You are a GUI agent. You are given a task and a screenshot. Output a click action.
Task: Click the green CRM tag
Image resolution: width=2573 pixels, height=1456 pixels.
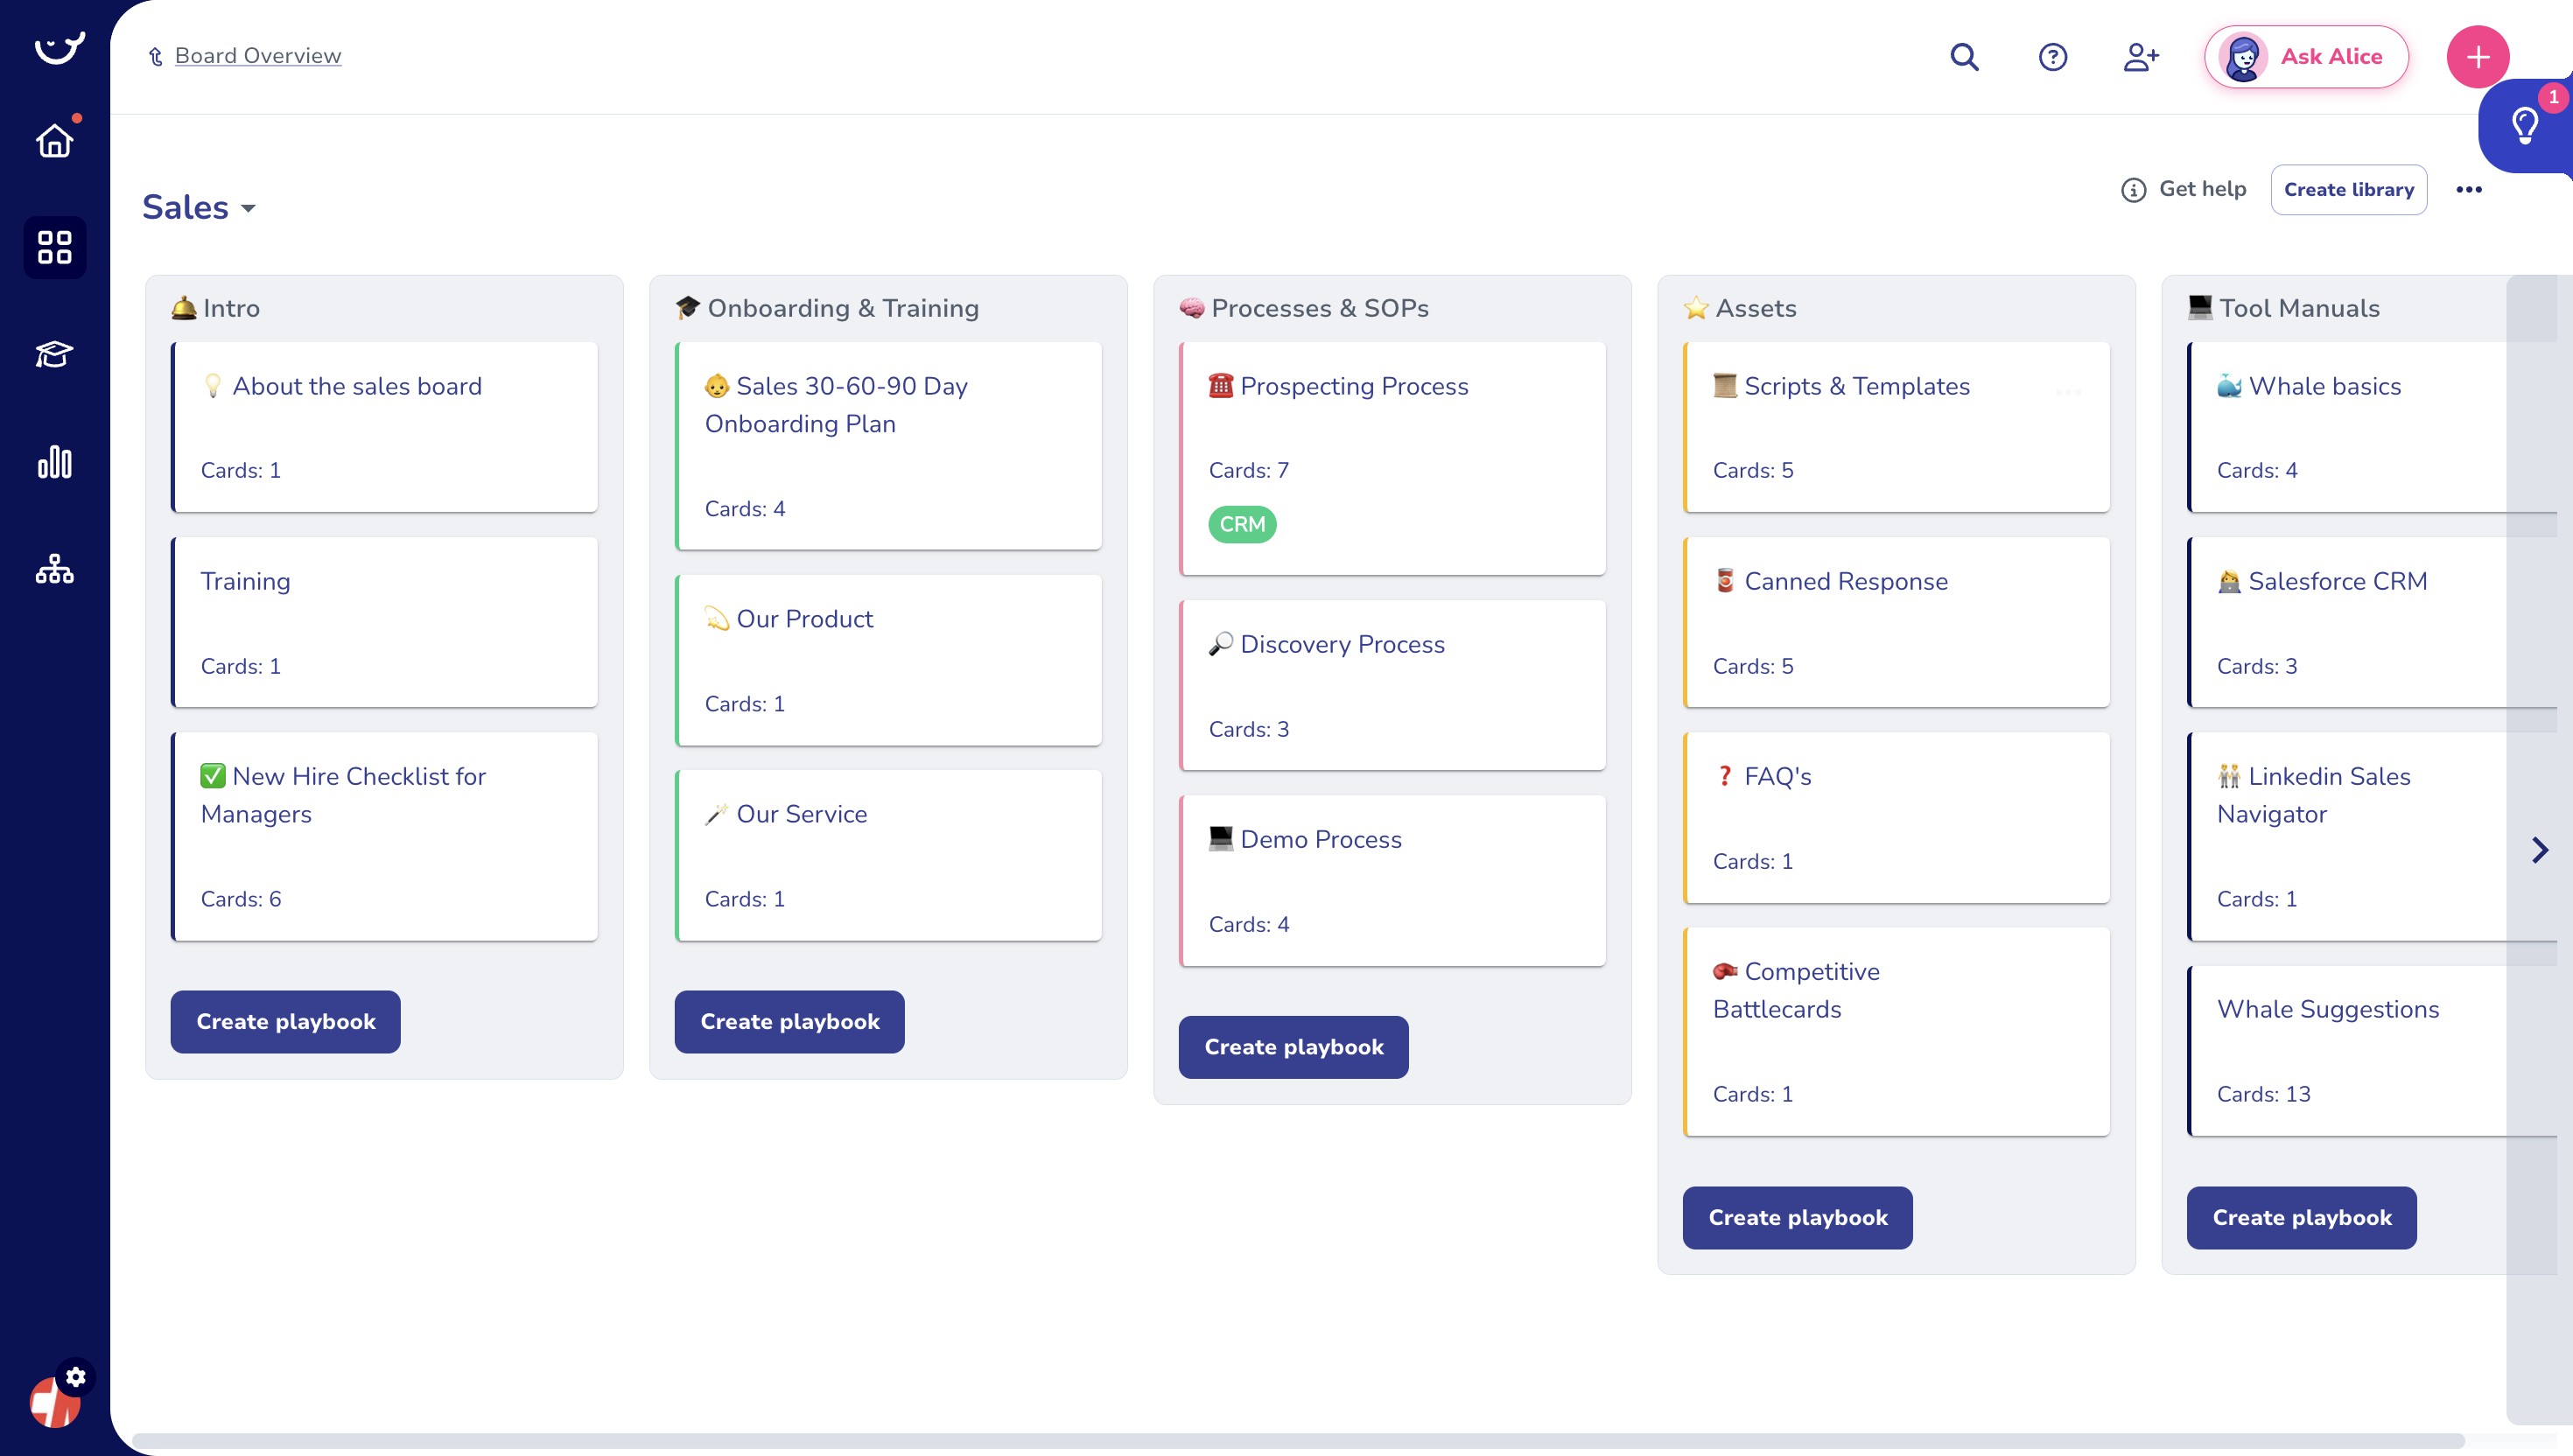coord(1242,524)
